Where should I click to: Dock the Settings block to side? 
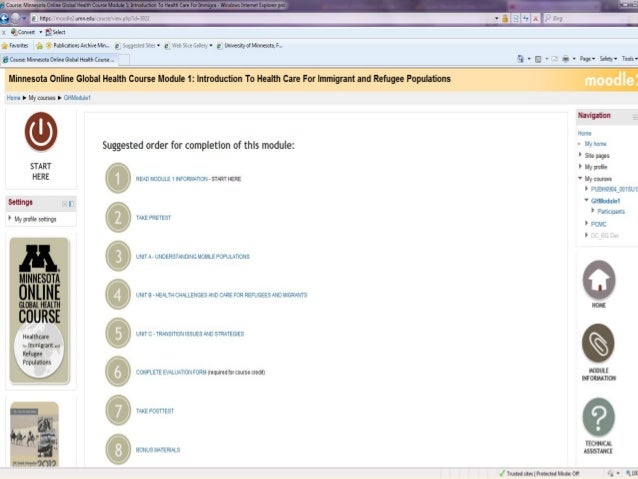[71, 204]
